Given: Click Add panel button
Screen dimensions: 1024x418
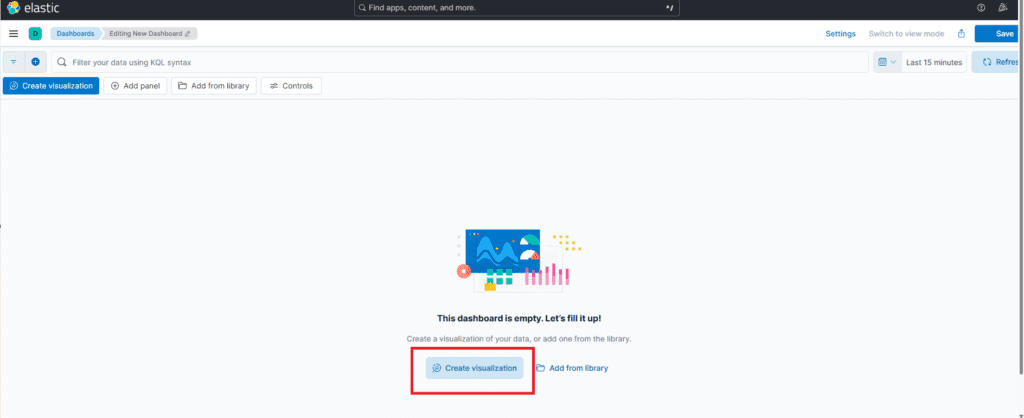Looking at the screenshot, I should (x=135, y=86).
